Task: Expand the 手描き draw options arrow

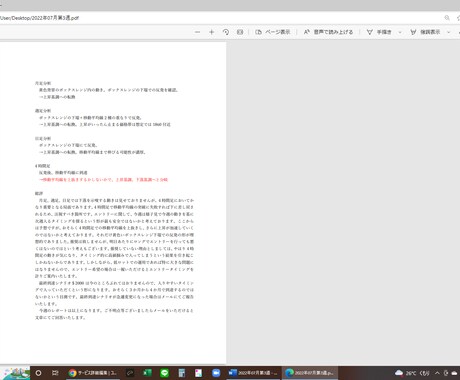Action: tap(400, 32)
